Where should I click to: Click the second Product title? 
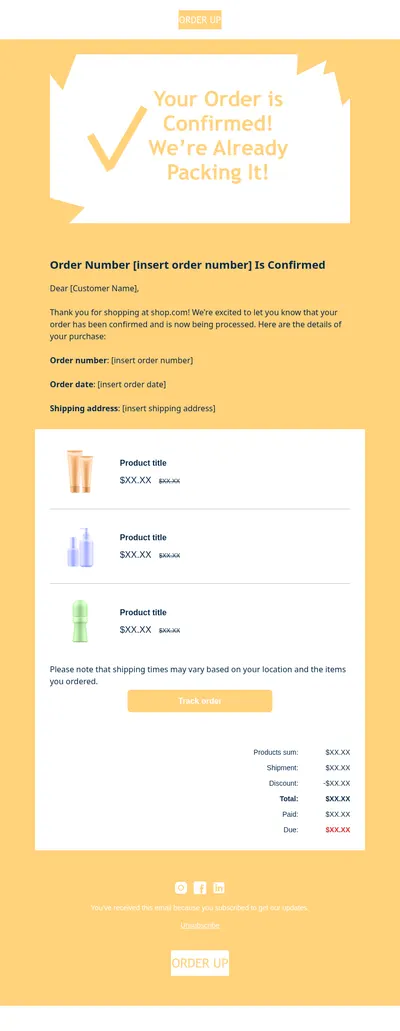[143, 537]
